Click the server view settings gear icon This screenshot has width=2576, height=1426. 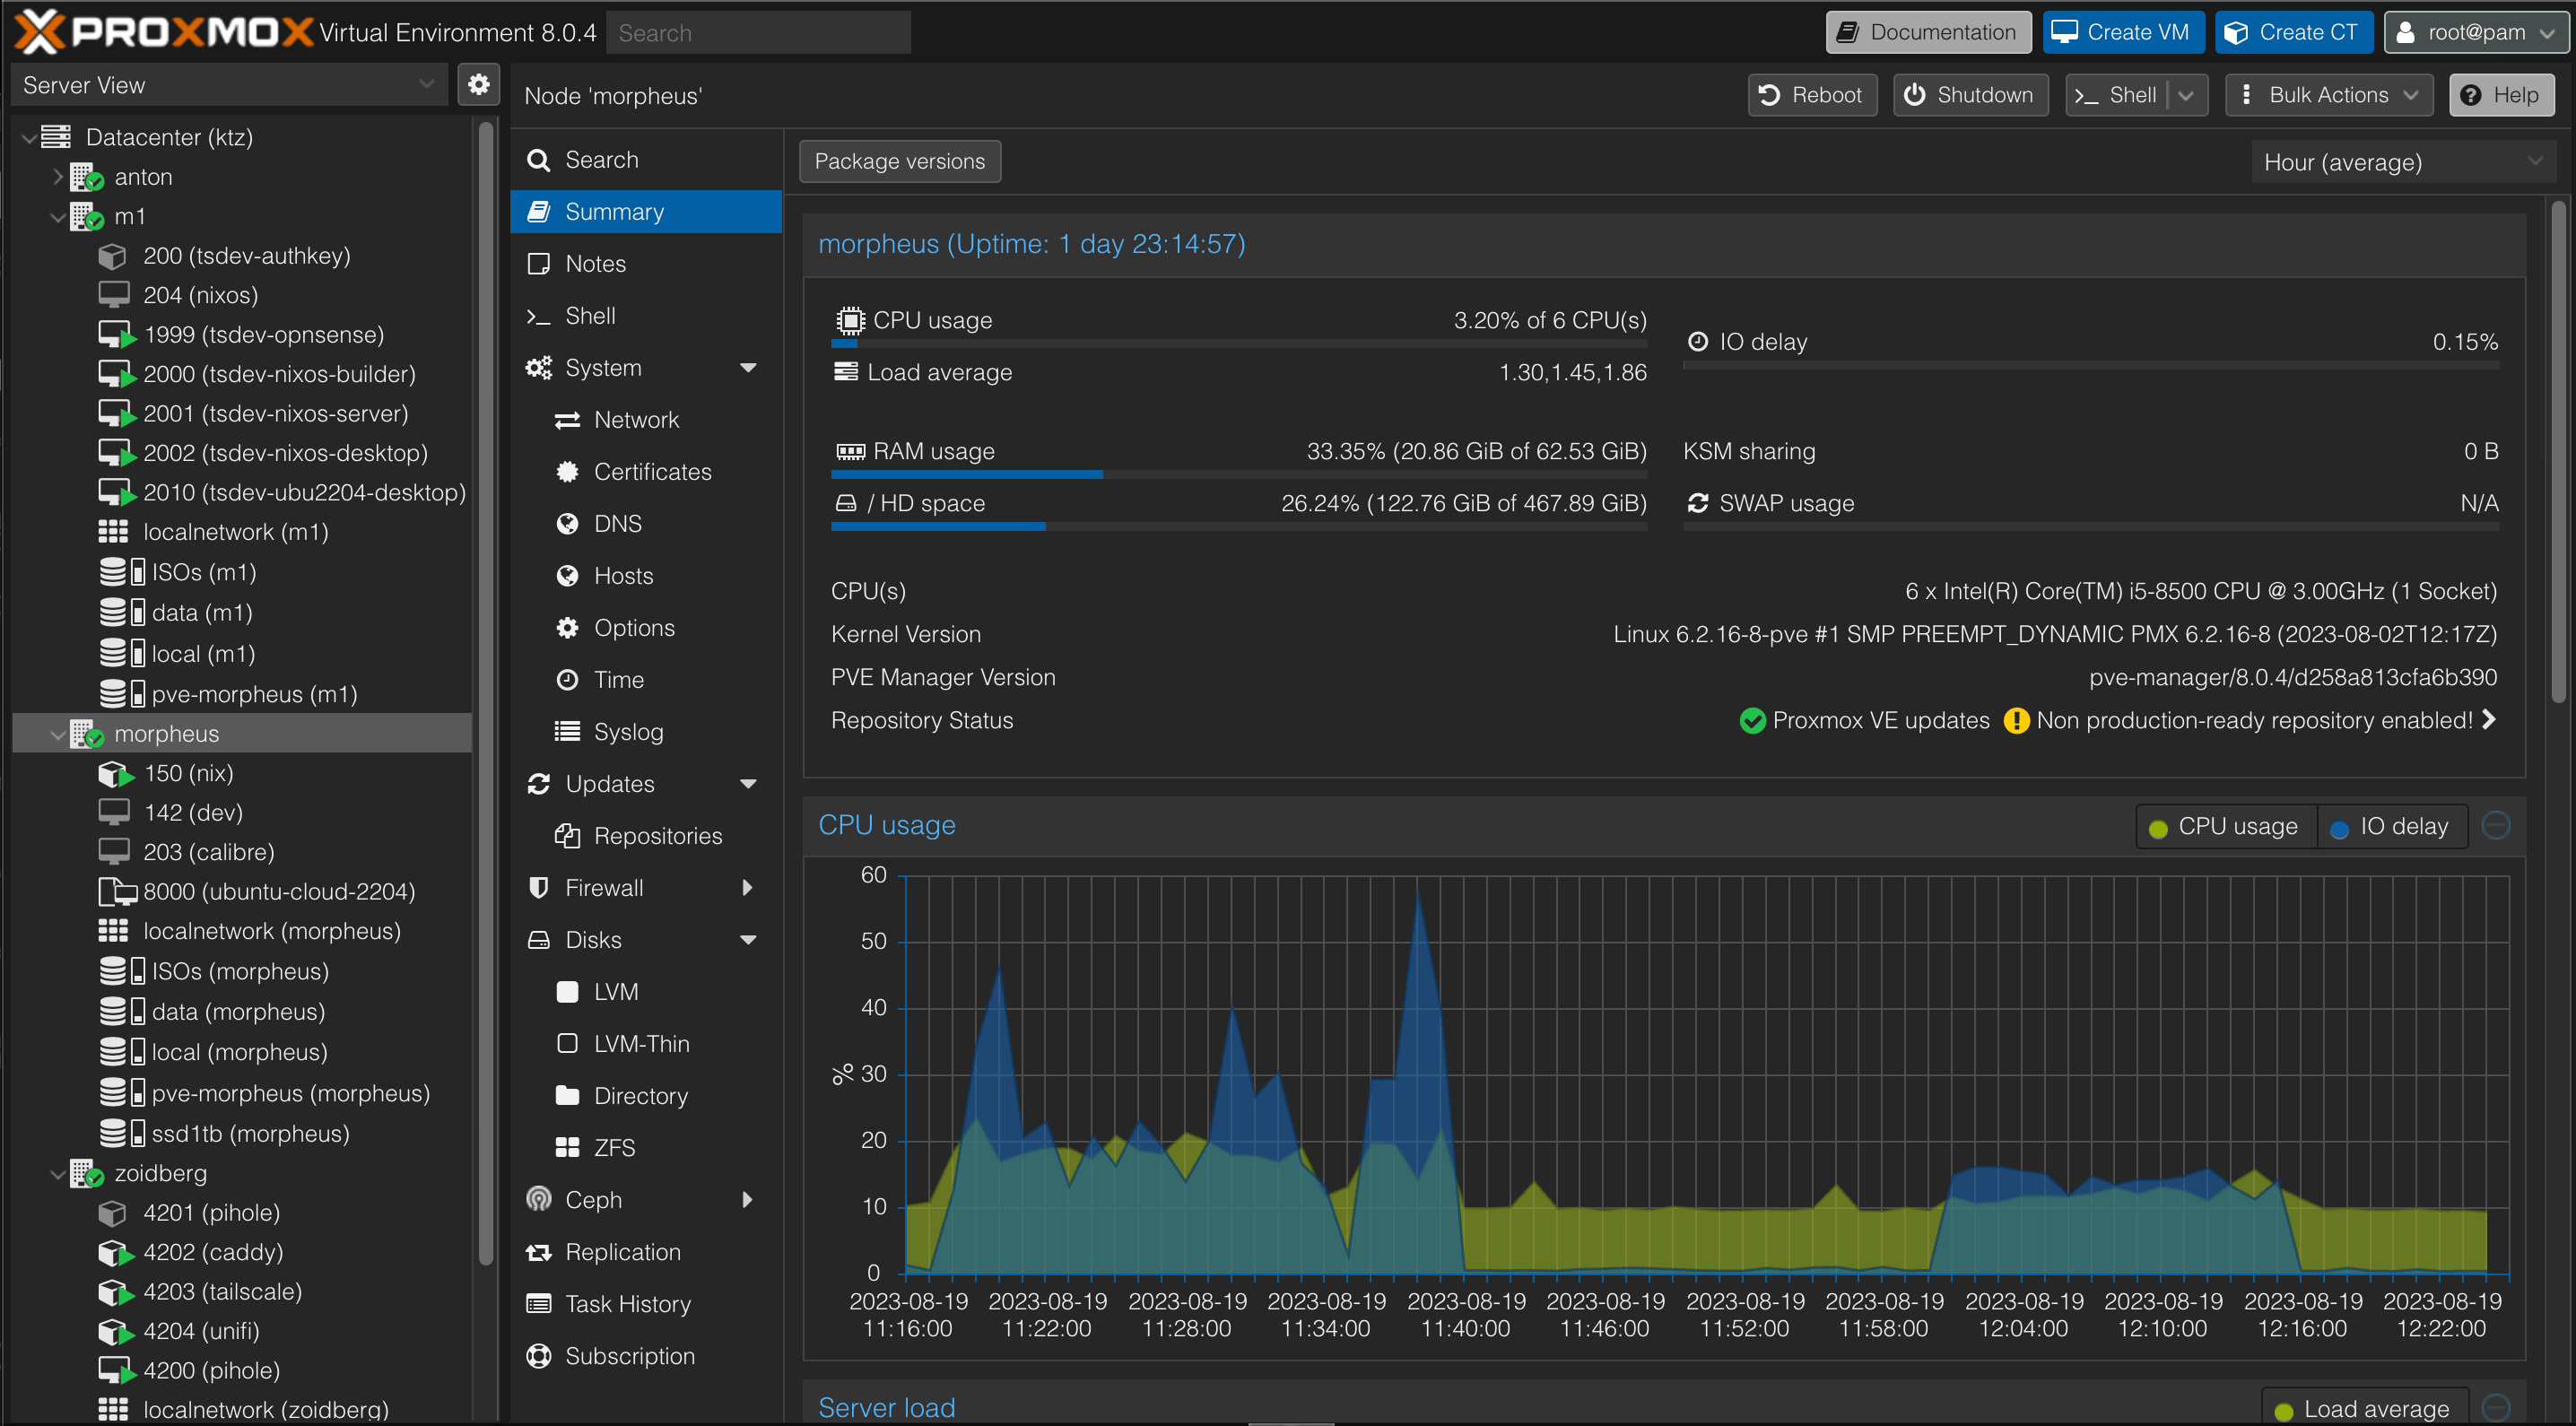479,85
